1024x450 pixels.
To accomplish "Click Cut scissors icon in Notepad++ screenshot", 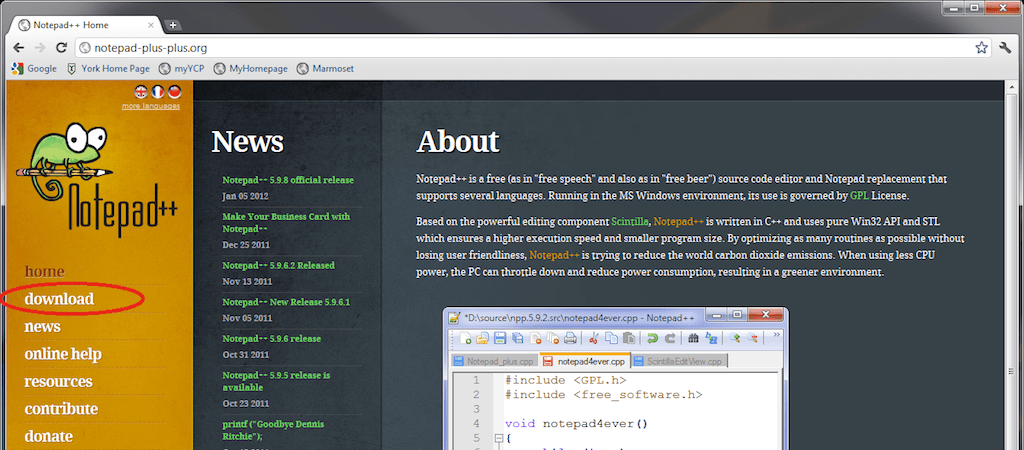I will pyautogui.click(x=594, y=338).
